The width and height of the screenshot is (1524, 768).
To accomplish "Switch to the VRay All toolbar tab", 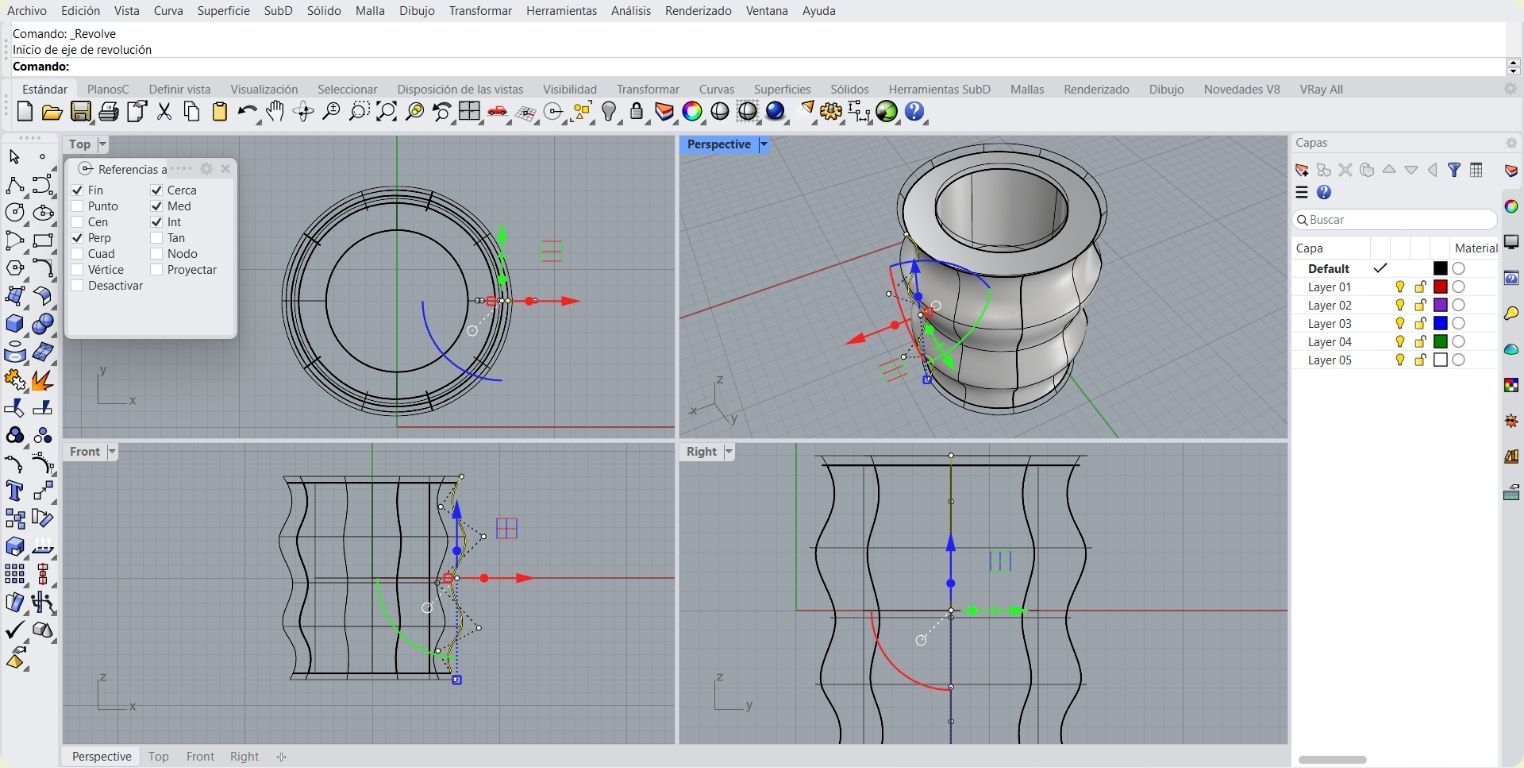I will 1321,89.
